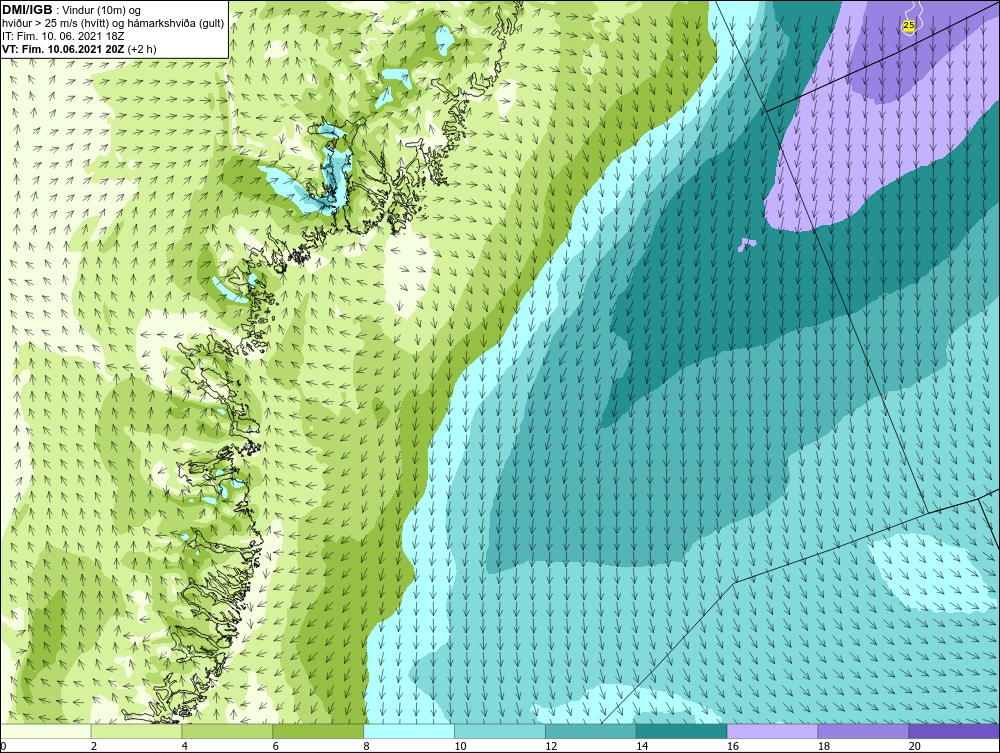Image resolution: width=1000 pixels, height=753 pixels.
Task: Select the 2–4 m/s light green legend swatch
Action: (x=136, y=731)
